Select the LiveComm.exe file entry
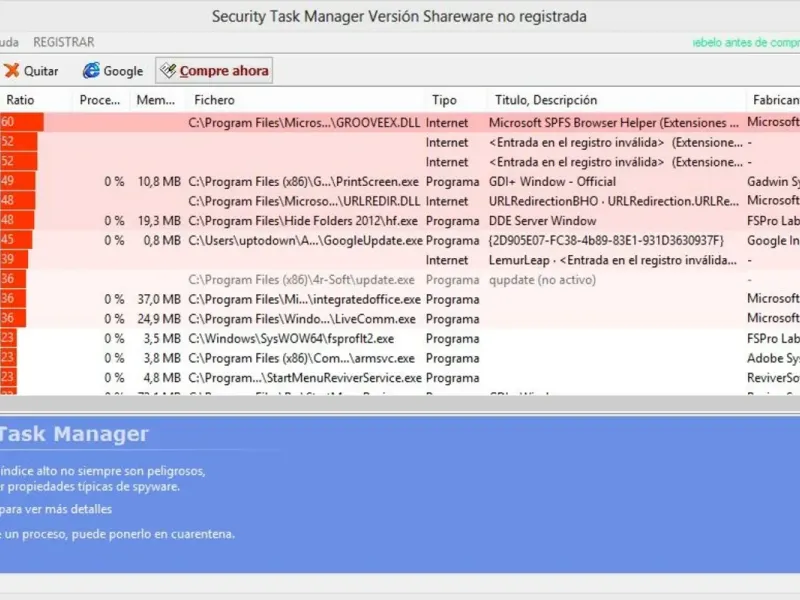Image resolution: width=800 pixels, height=600 pixels. [302, 319]
